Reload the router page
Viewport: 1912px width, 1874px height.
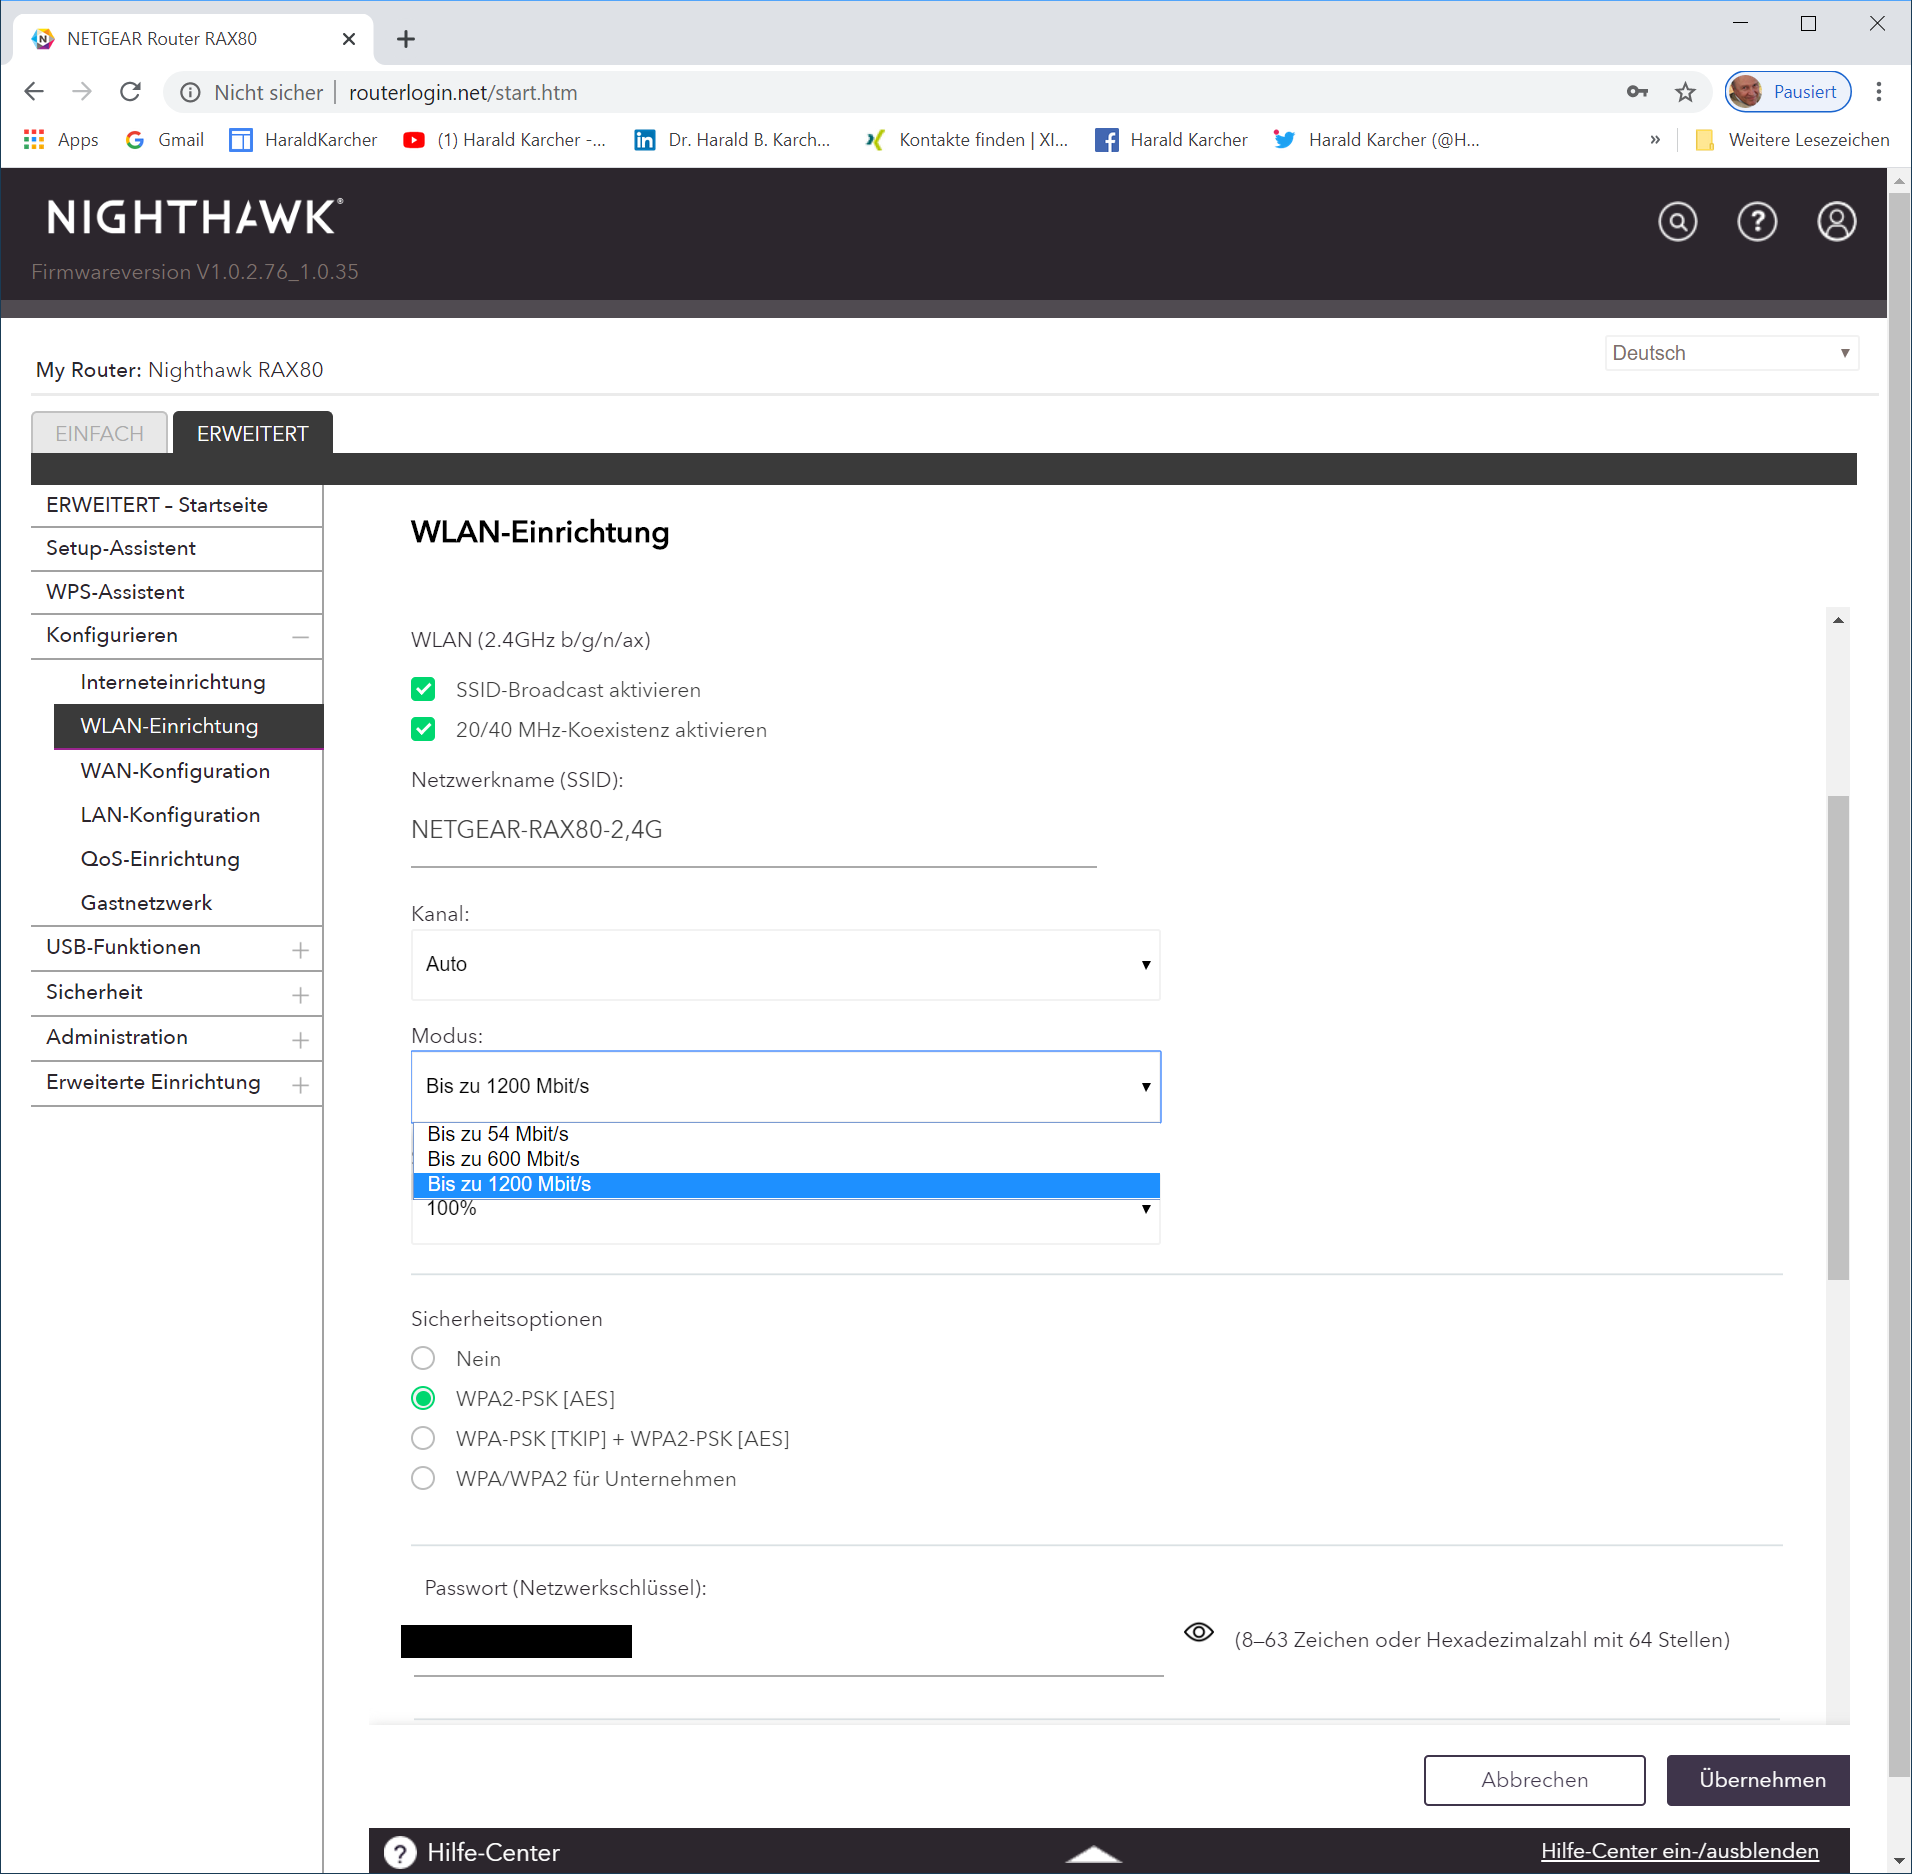(130, 92)
